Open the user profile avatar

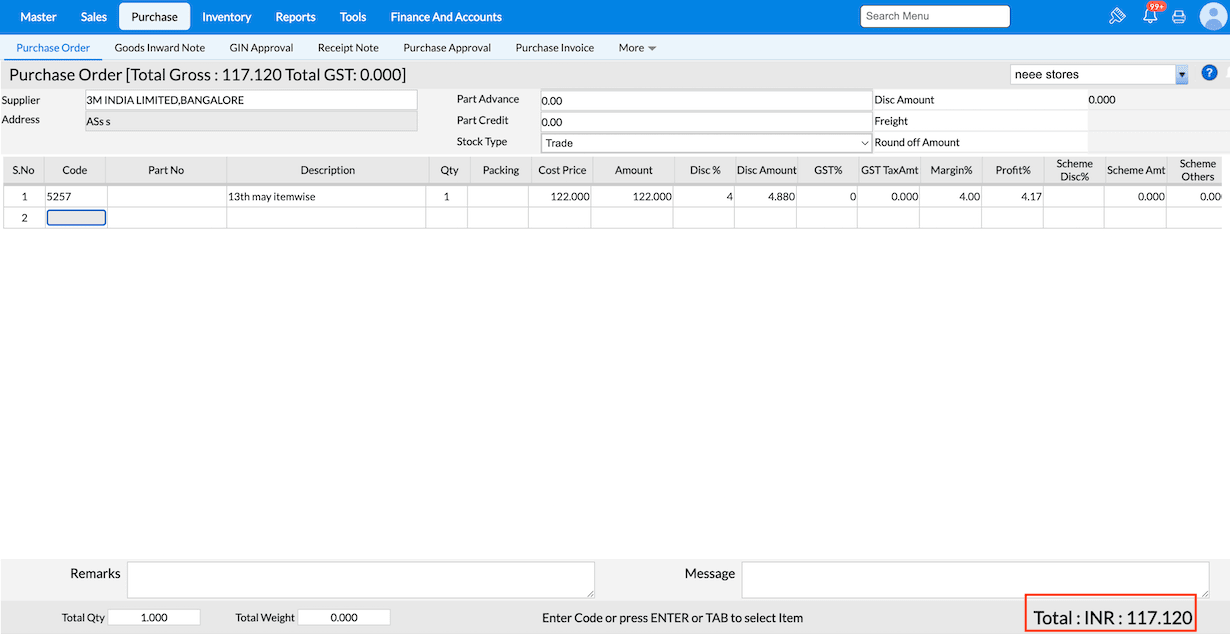point(1212,17)
